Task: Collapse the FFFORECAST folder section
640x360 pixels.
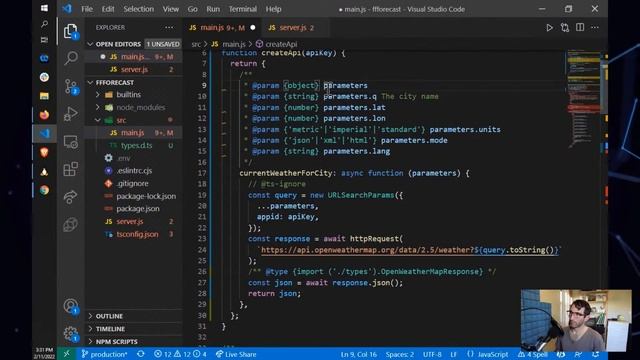Action: click(134, 82)
